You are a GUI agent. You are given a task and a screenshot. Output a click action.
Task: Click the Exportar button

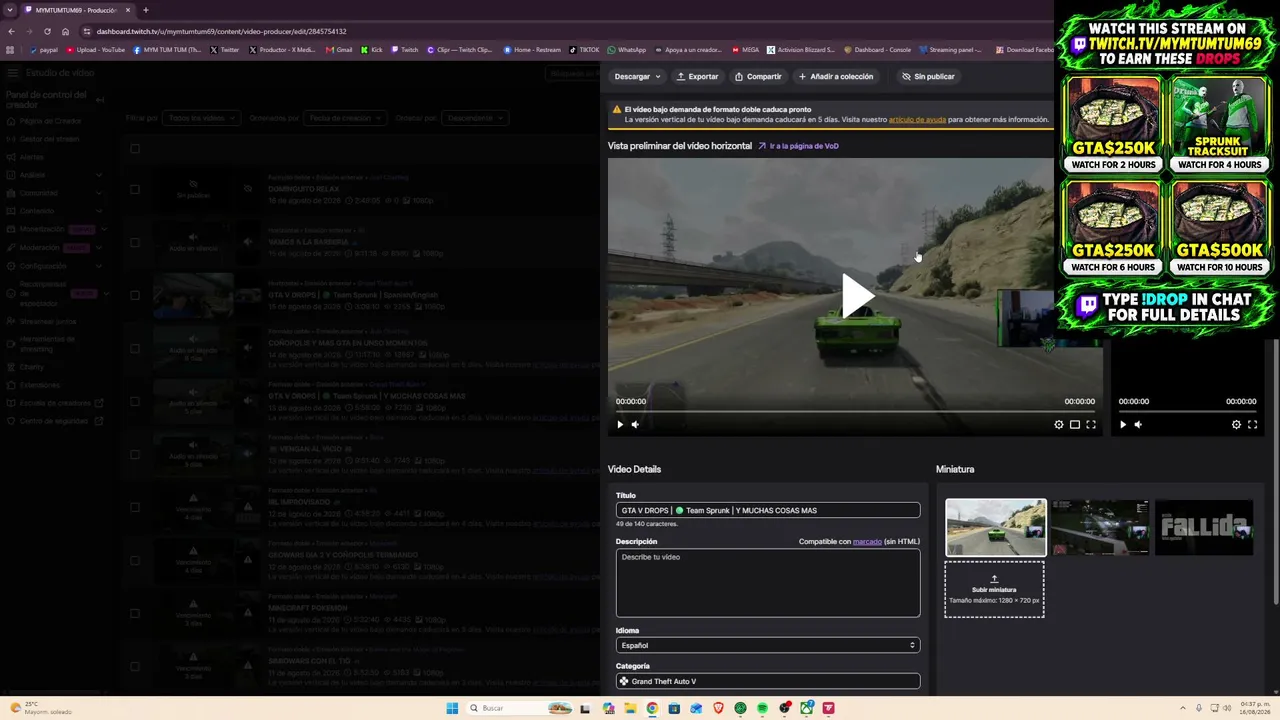click(697, 76)
